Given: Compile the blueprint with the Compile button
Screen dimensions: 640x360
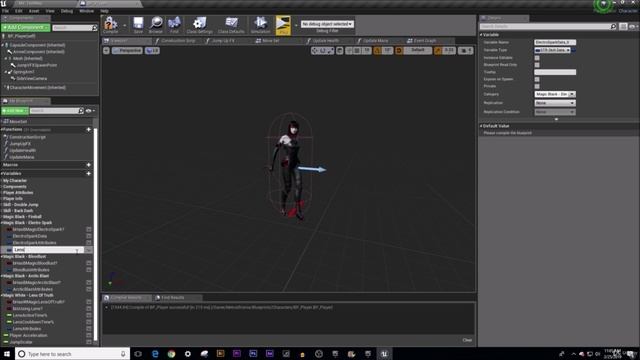Looking at the screenshot, I should pos(110,25).
